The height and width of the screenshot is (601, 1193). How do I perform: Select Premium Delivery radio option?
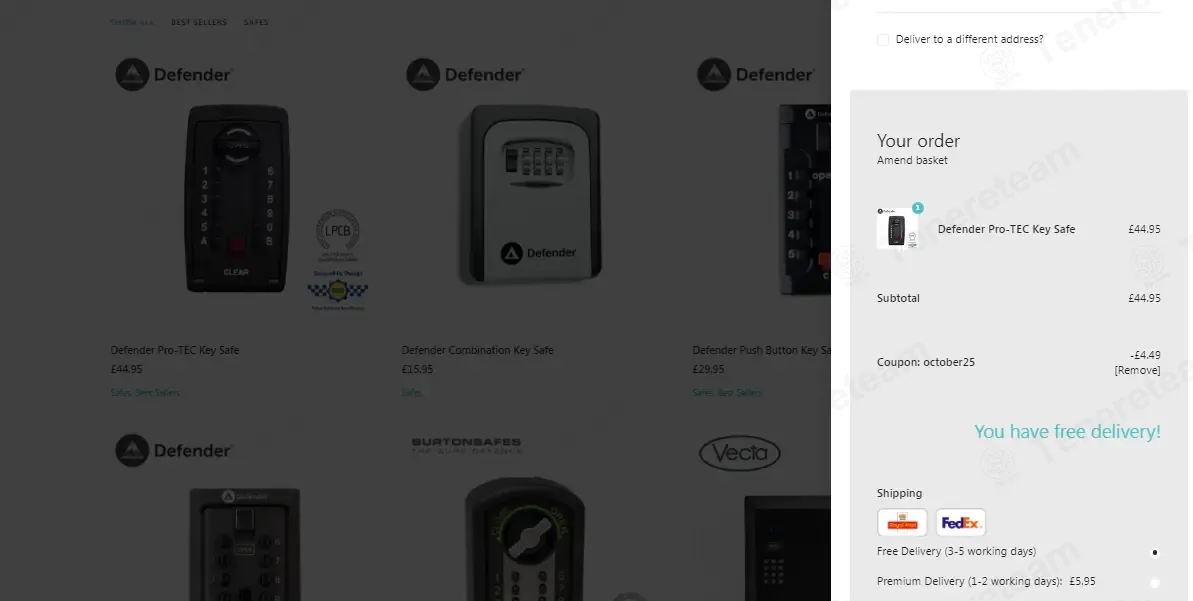click(1154, 583)
